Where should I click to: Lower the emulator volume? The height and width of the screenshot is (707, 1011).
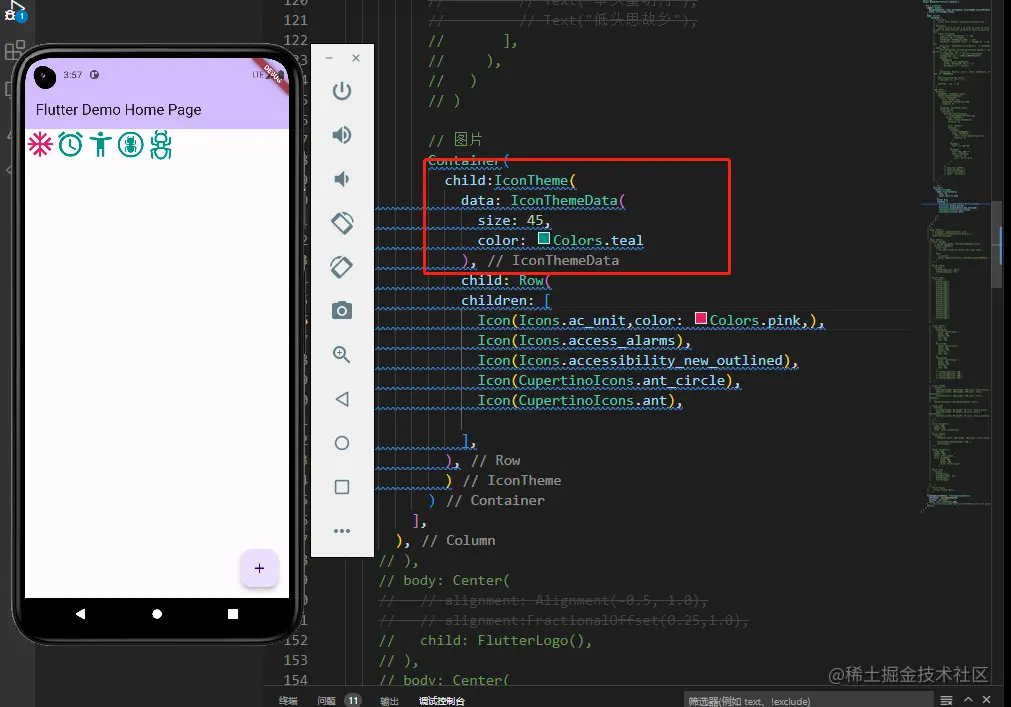342,179
